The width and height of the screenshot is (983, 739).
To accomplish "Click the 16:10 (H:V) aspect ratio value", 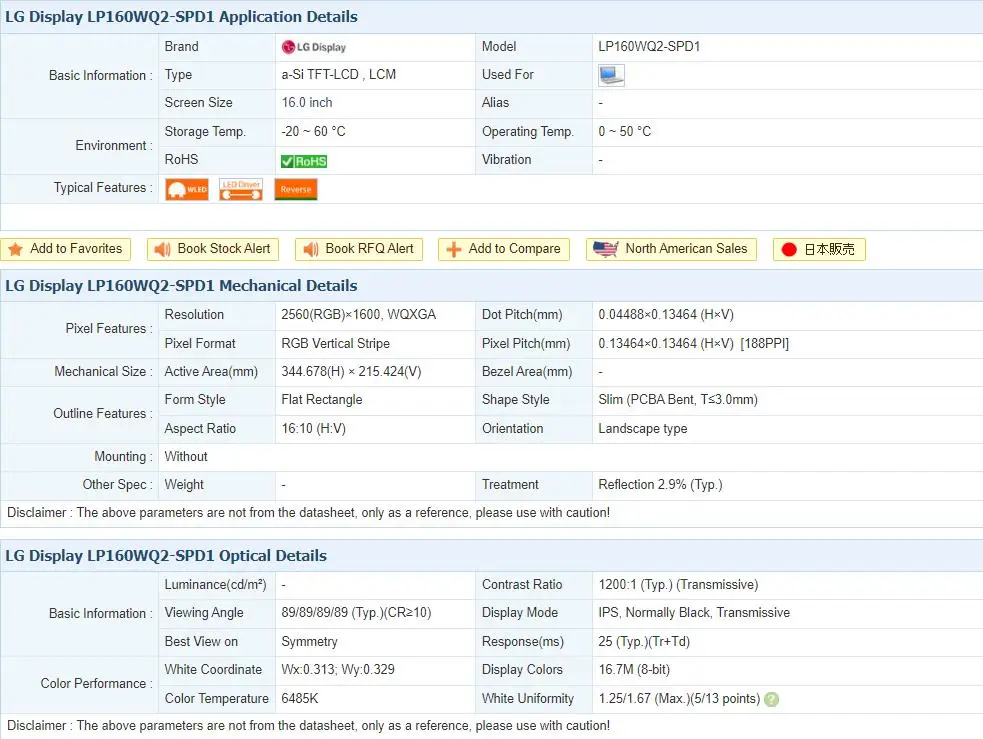I will tap(313, 429).
